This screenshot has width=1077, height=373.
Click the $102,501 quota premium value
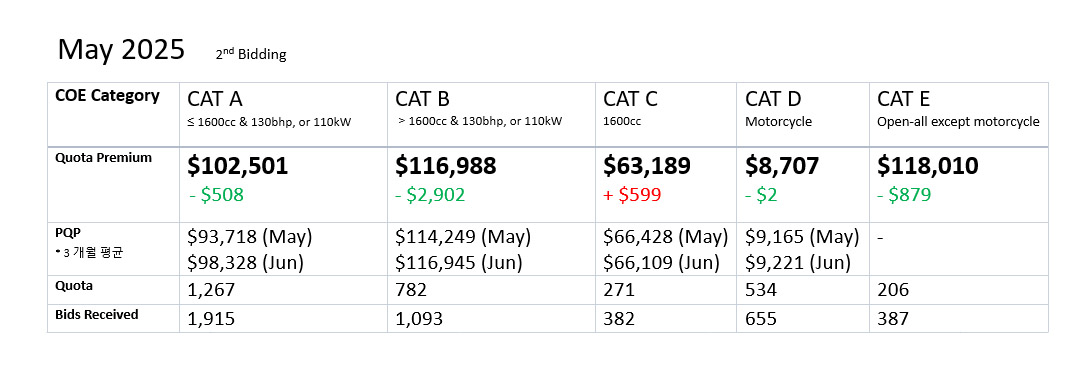(238, 166)
